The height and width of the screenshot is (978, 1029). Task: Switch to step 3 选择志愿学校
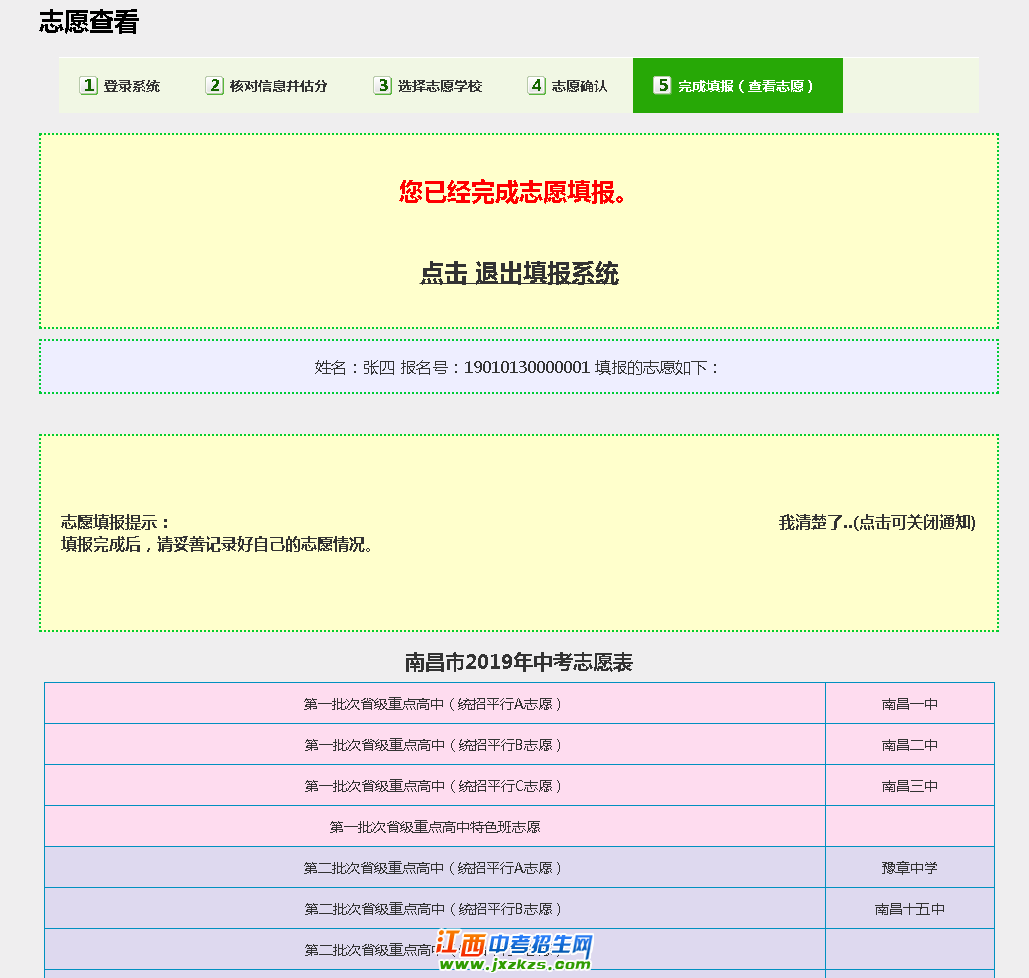pos(428,86)
